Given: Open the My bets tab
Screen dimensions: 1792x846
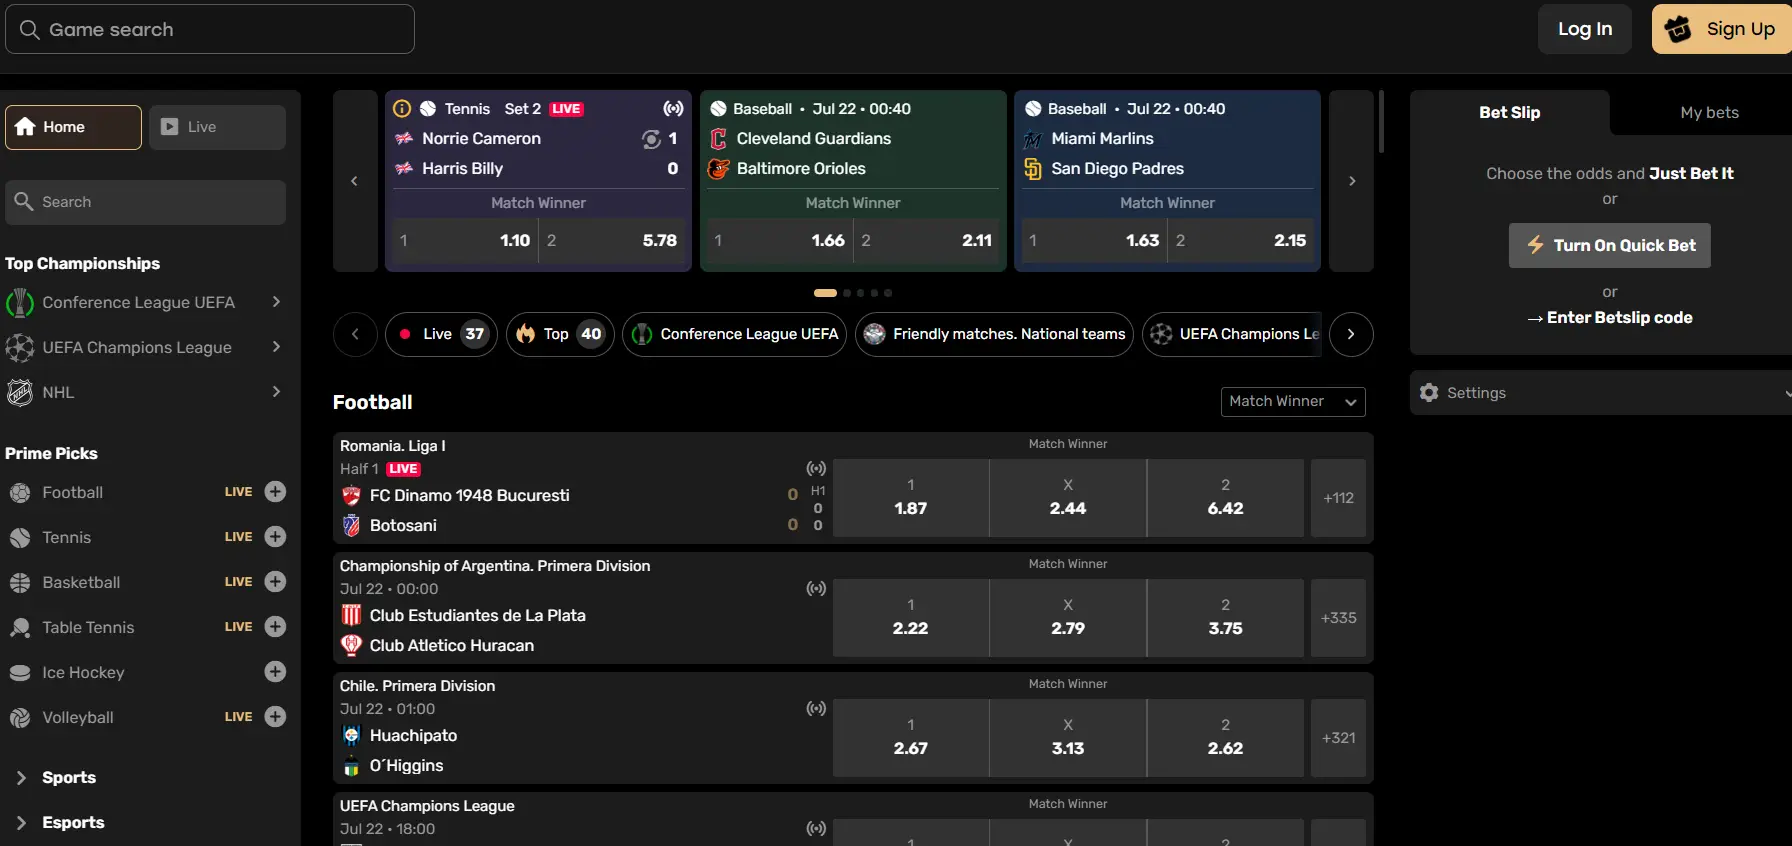Looking at the screenshot, I should click(x=1709, y=113).
